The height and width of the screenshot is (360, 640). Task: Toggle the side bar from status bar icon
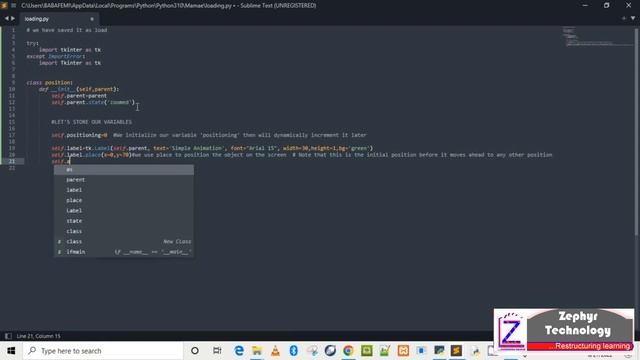pos(8,336)
